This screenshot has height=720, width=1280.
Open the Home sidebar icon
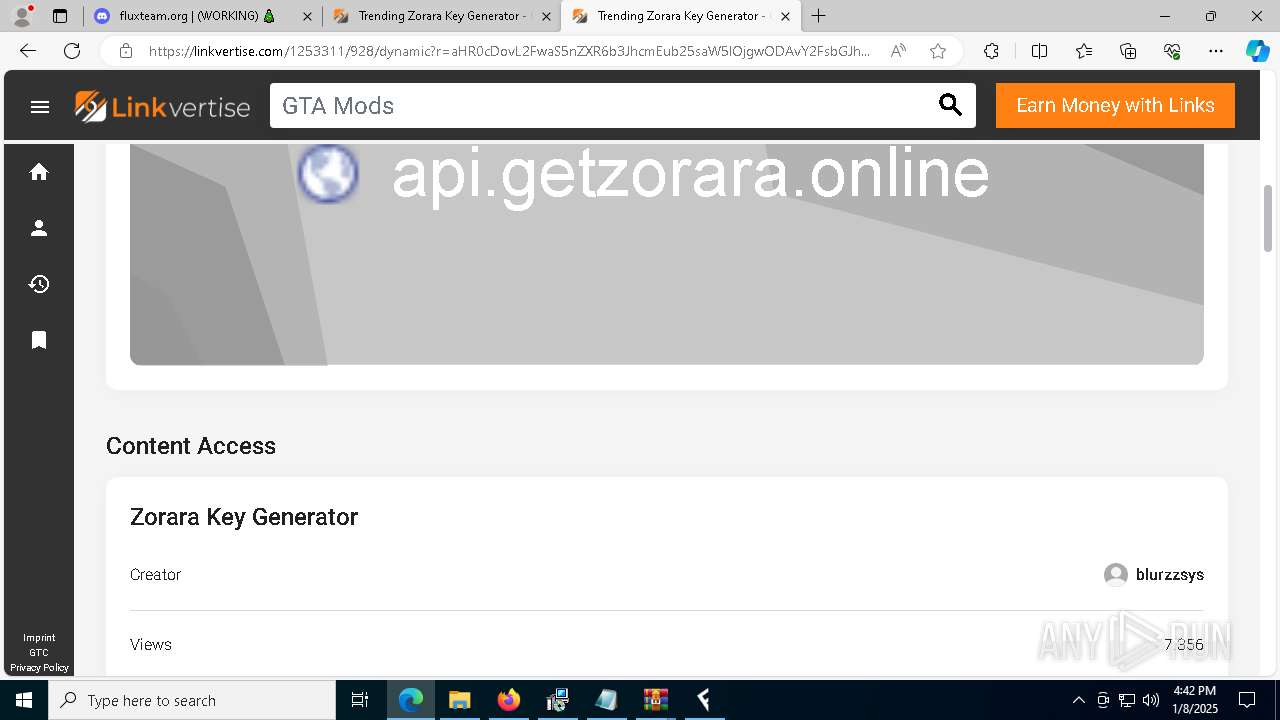[x=39, y=172]
